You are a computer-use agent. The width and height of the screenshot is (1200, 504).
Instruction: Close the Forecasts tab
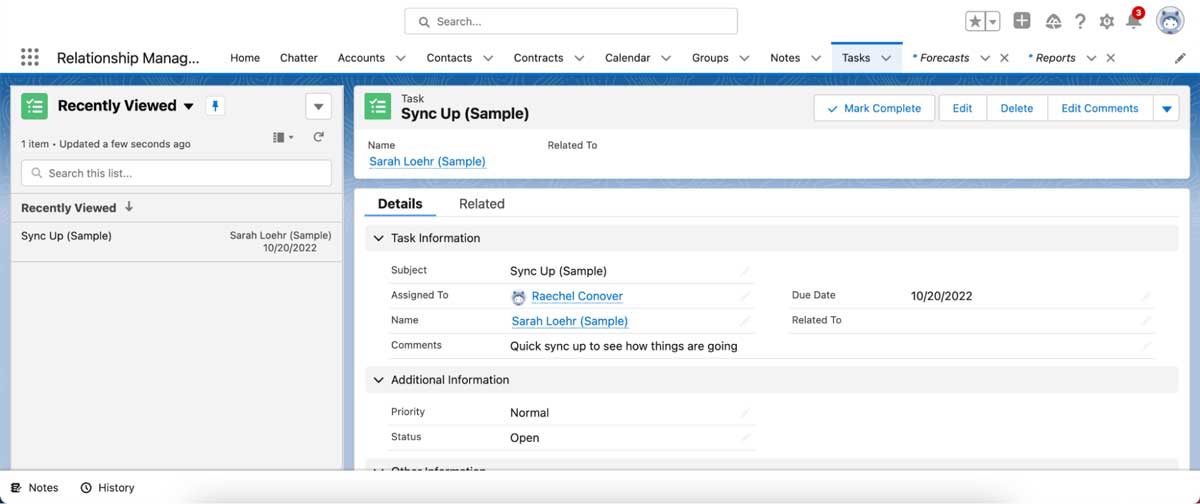point(1004,58)
